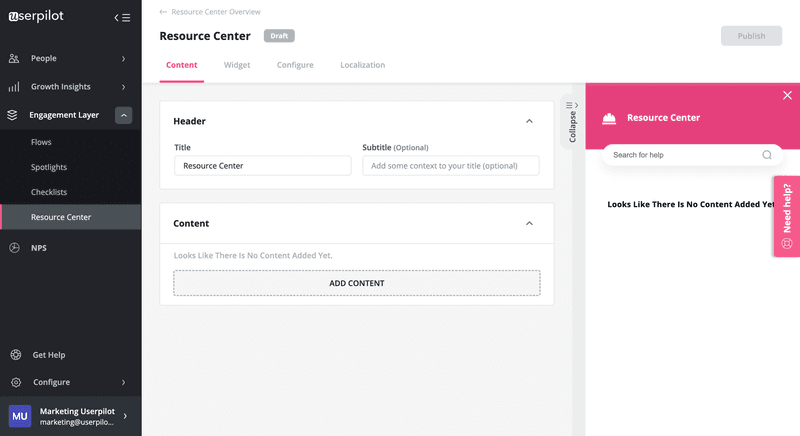Click the Subtitle input field

pos(450,166)
